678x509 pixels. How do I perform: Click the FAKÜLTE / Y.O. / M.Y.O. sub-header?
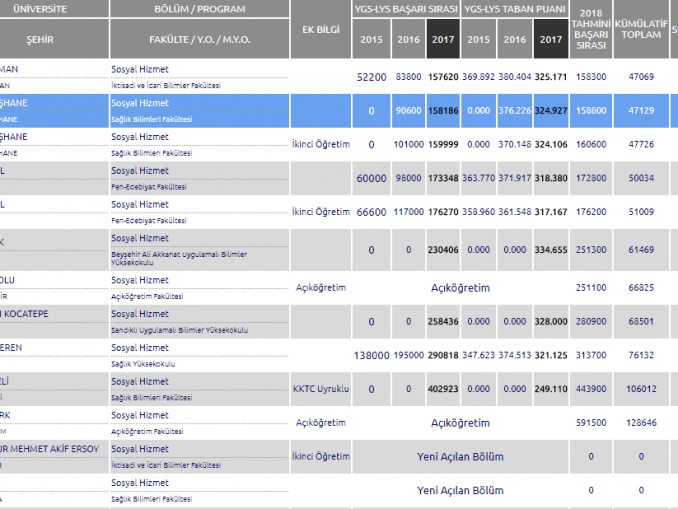coord(196,40)
